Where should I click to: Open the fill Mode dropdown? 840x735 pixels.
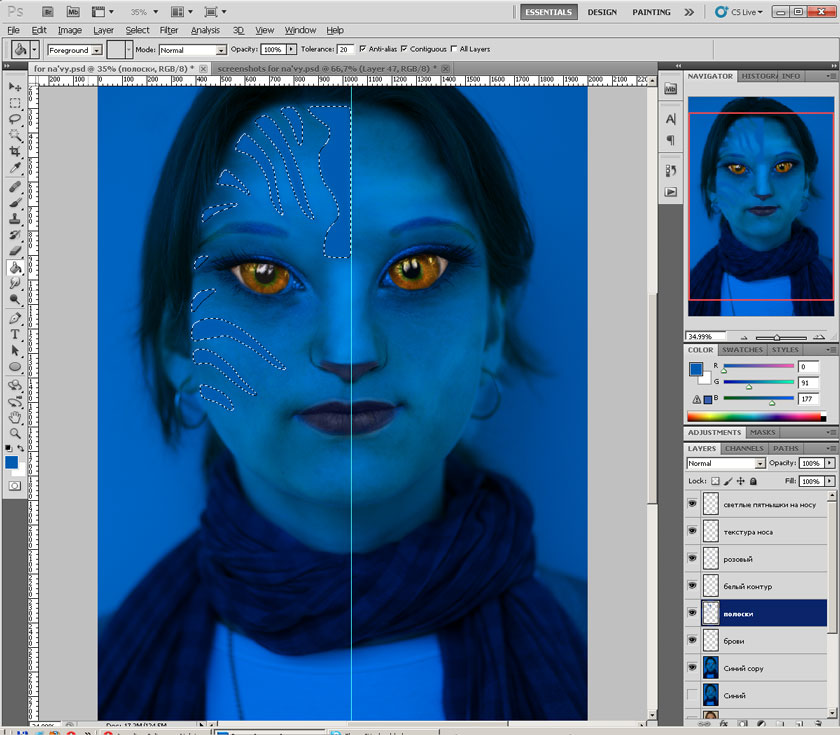coord(192,49)
